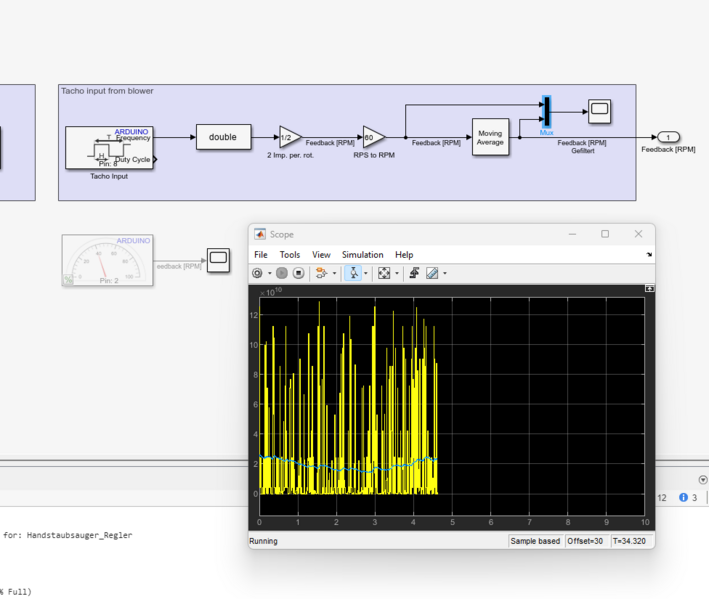Select the Moving Average block
Screen dimensions: 709x599
pos(490,138)
